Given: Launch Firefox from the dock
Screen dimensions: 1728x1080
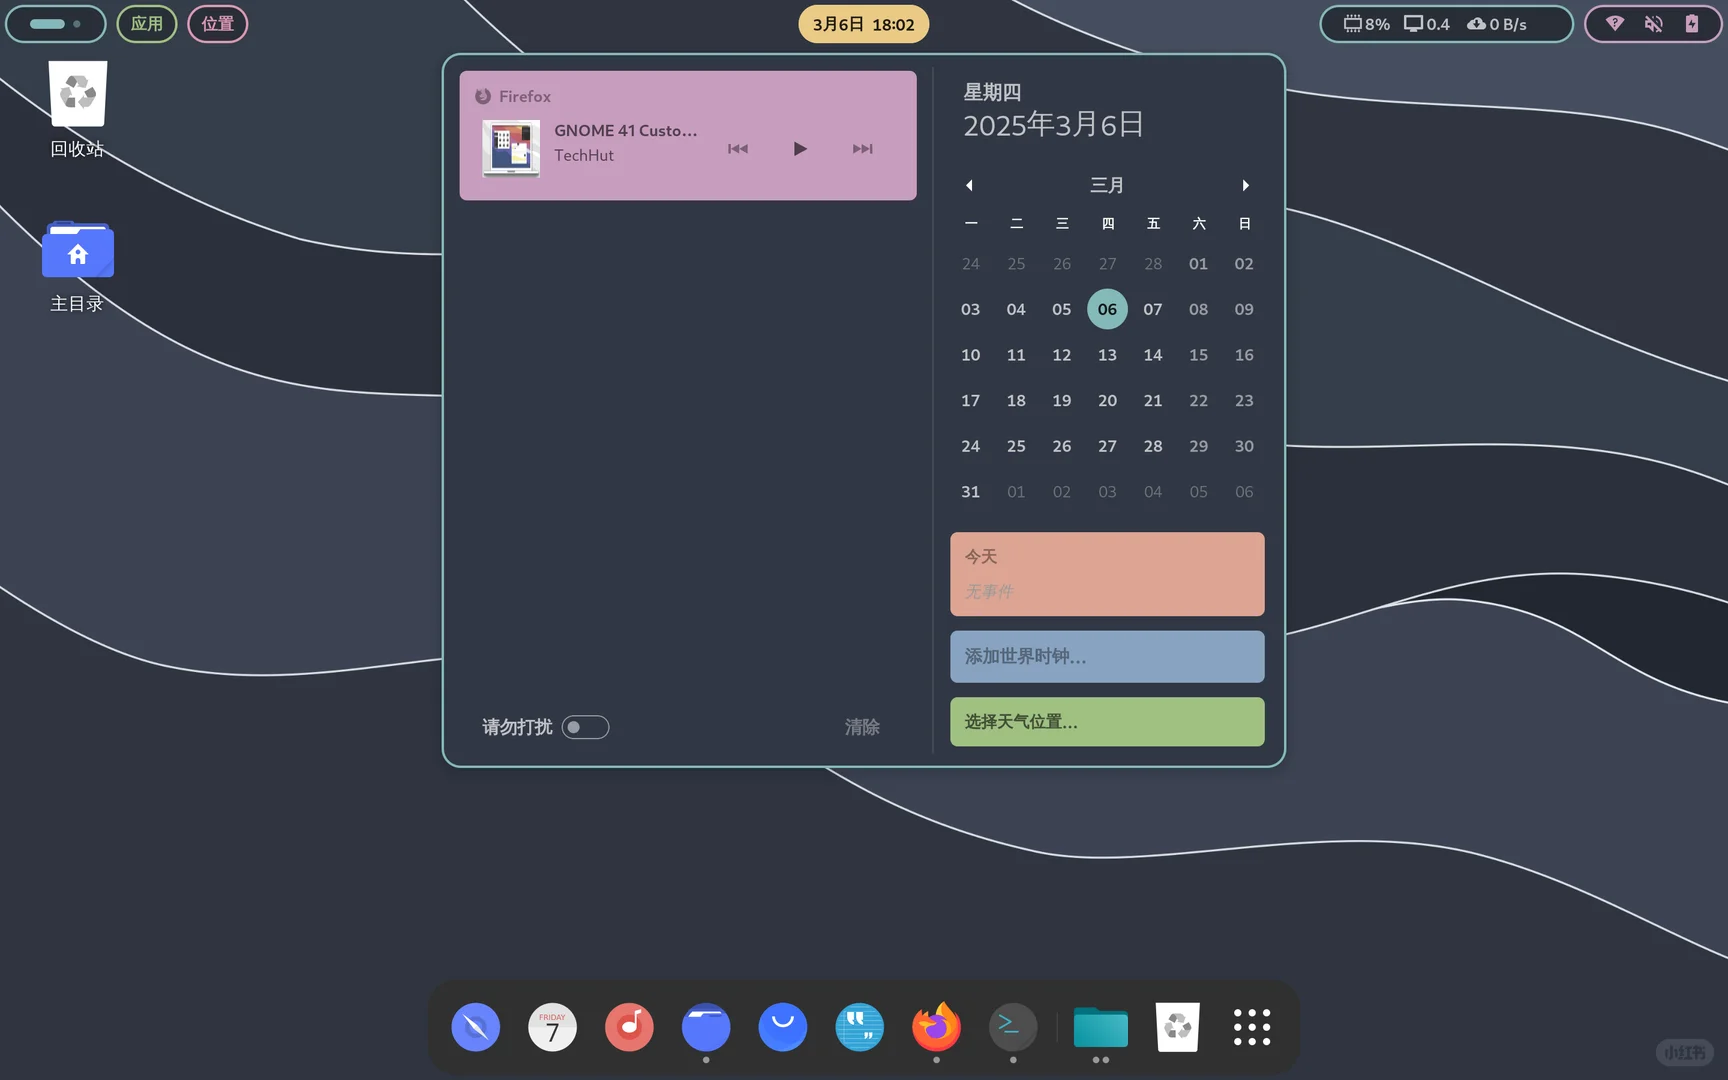Looking at the screenshot, I should click(x=936, y=1027).
